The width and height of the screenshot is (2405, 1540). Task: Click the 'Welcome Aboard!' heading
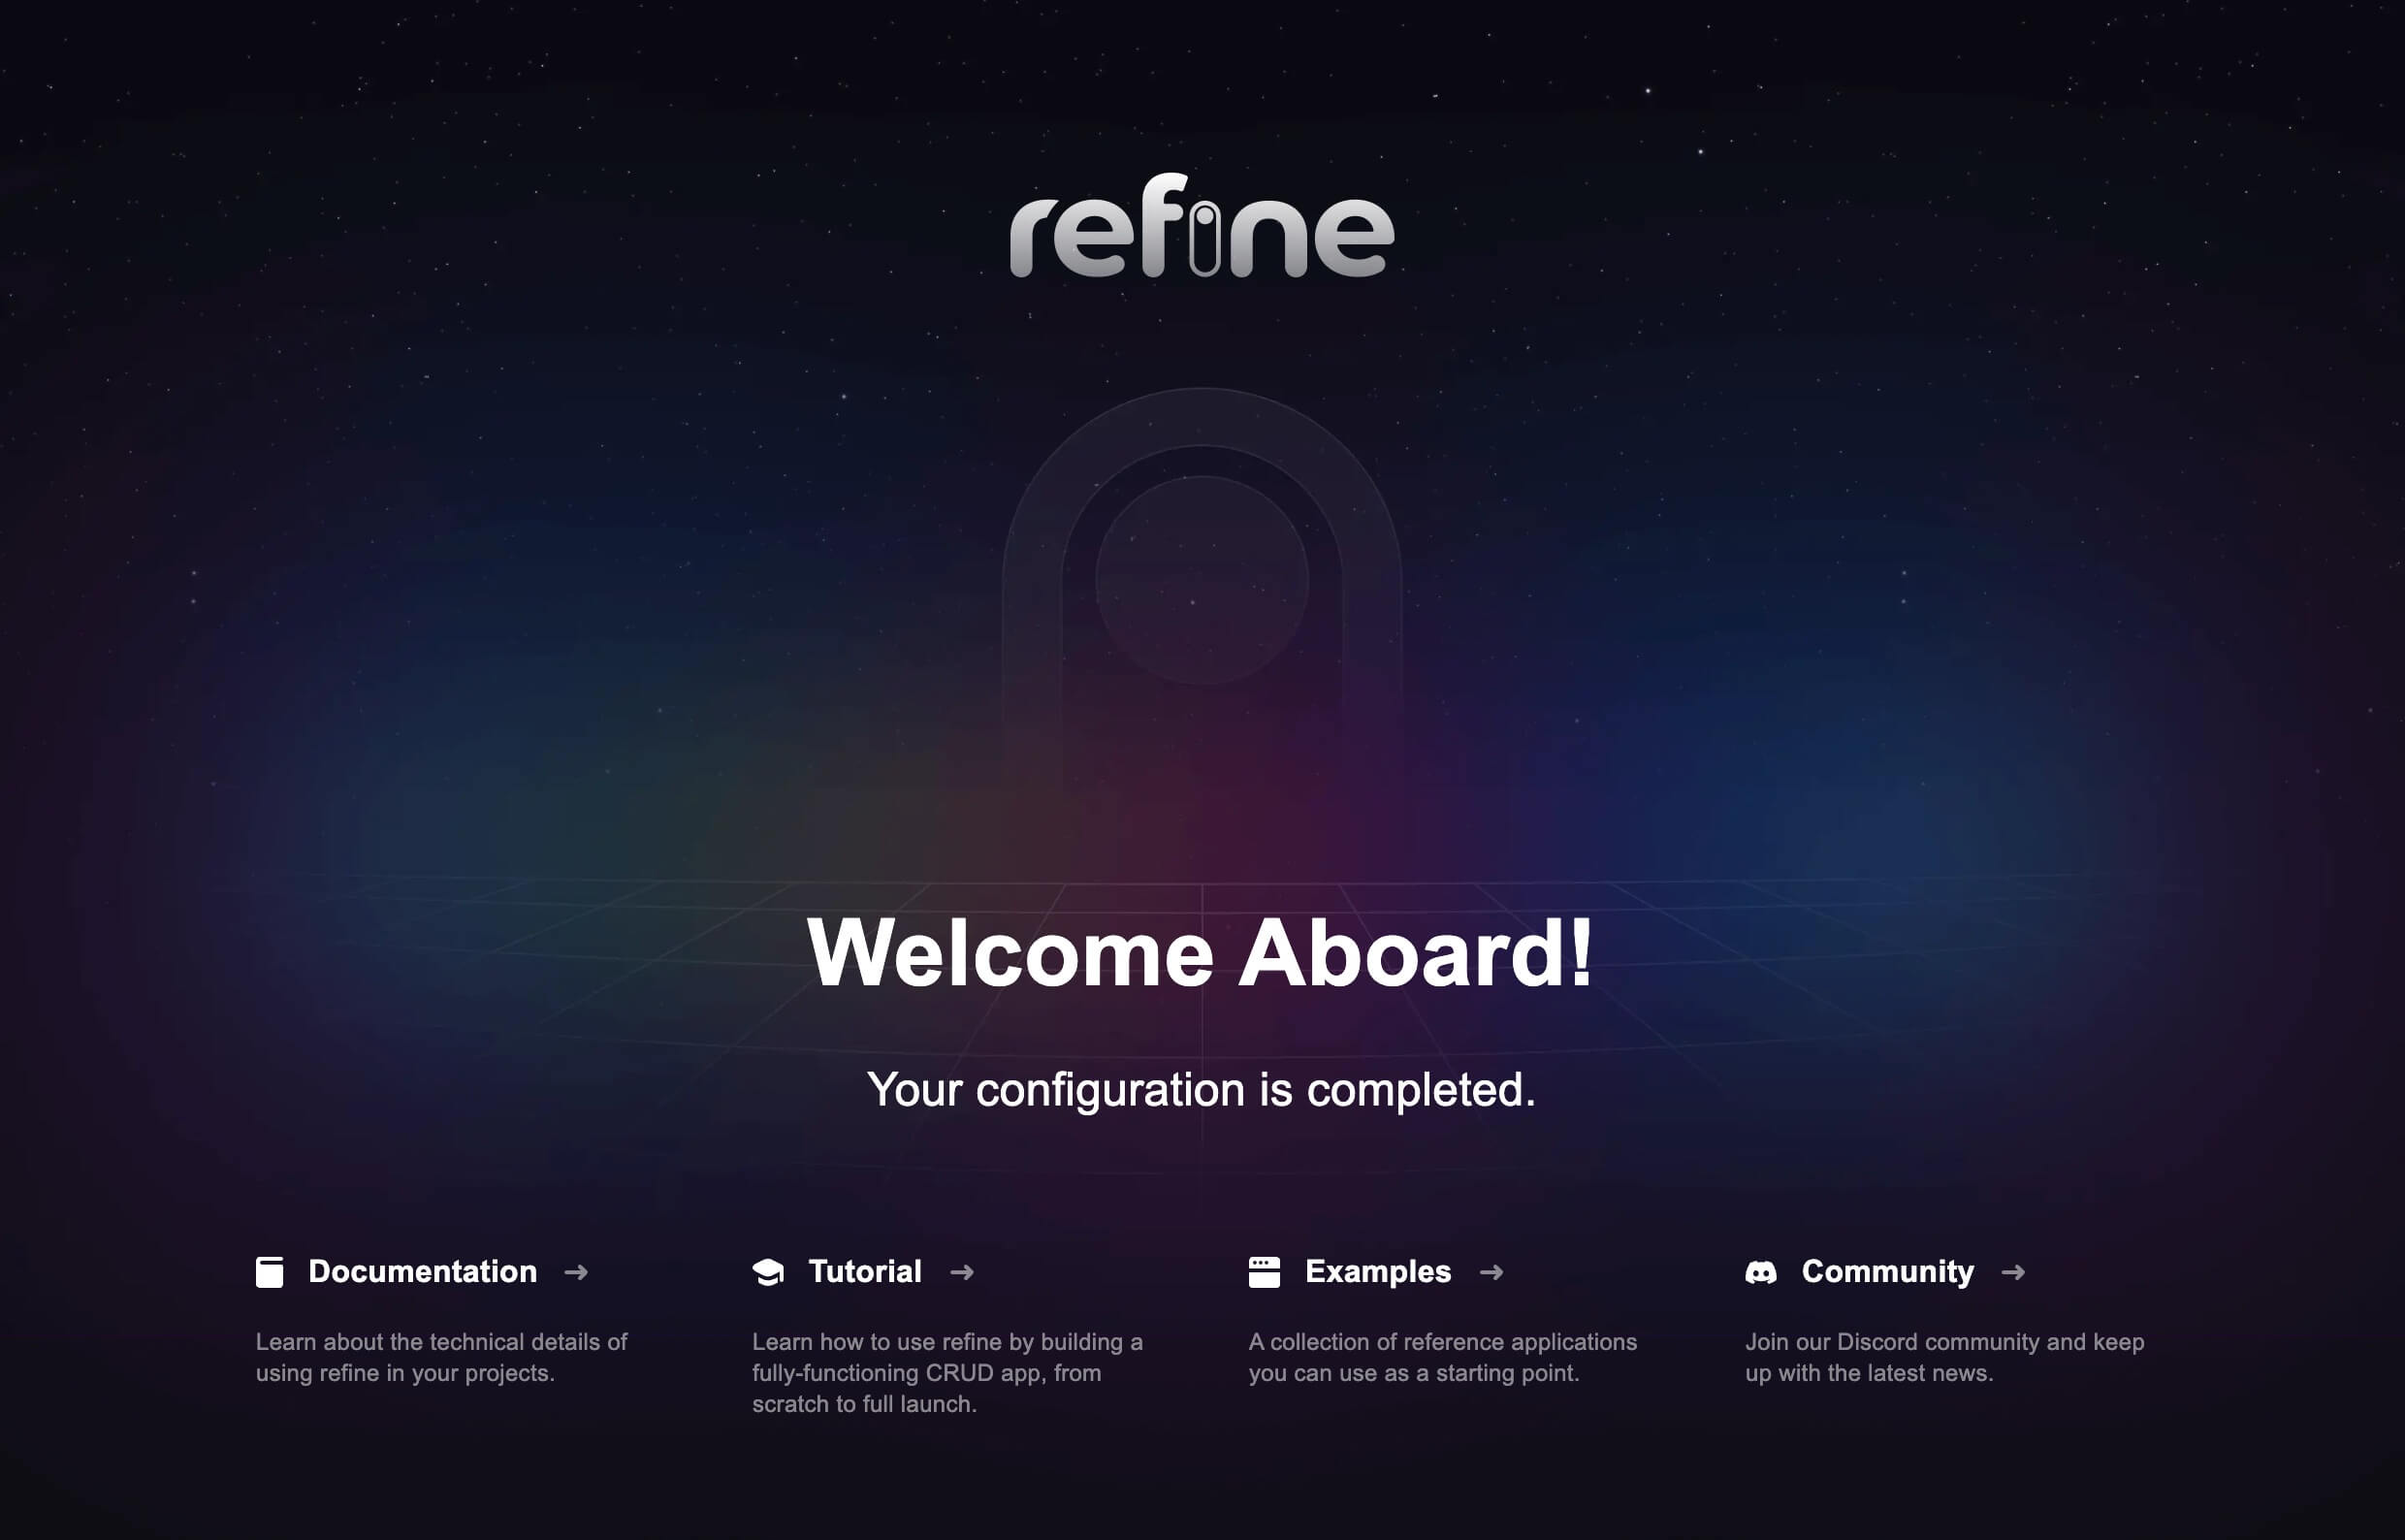pos(1200,953)
